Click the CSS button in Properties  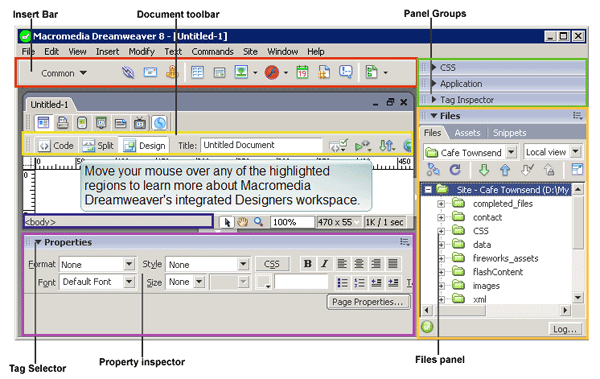point(272,264)
